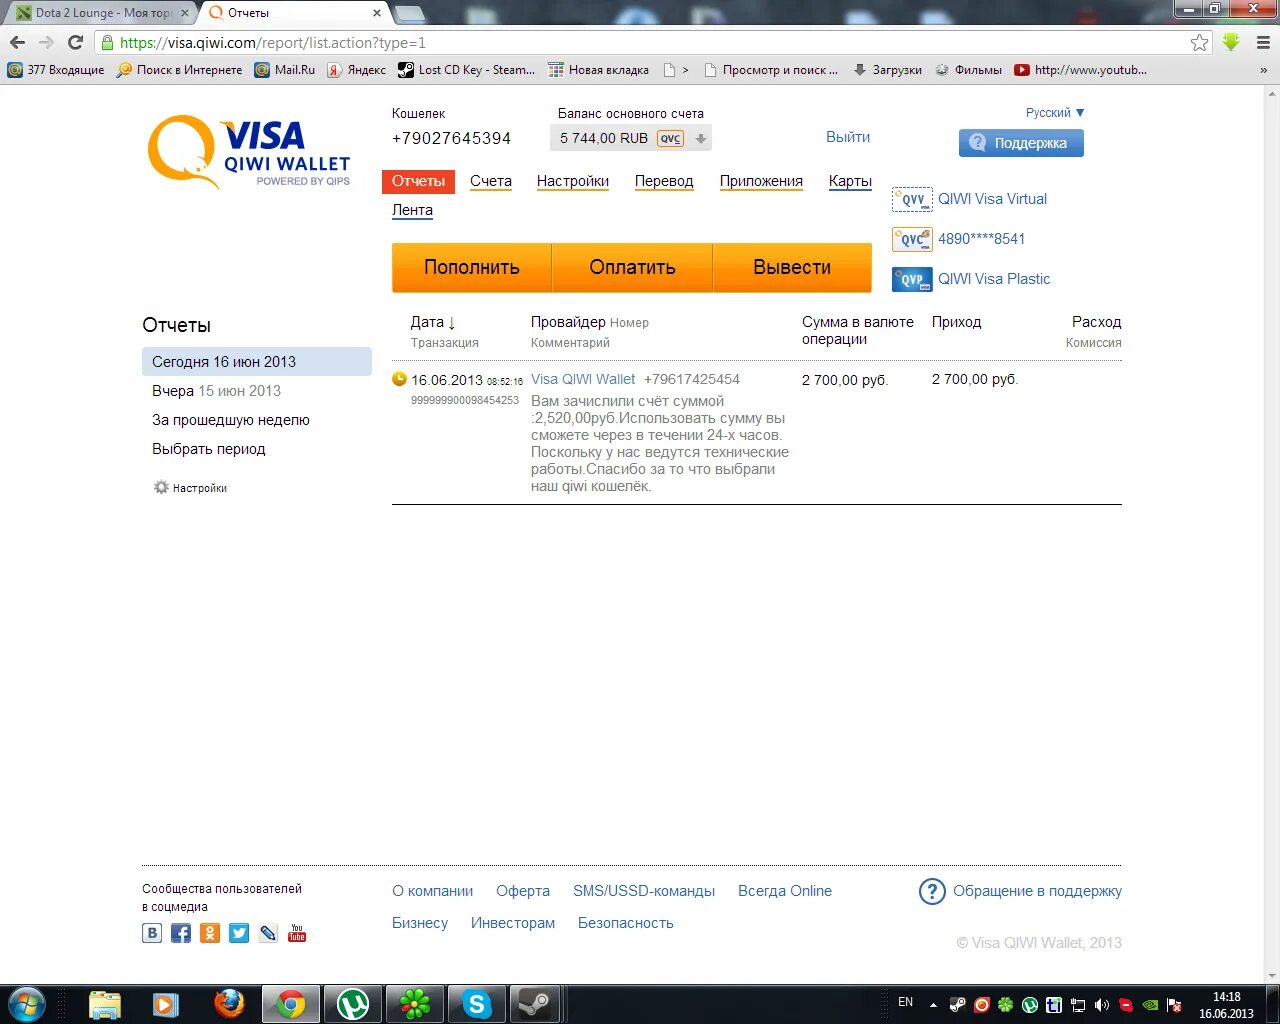Click the Пополнить button
This screenshot has width=1280, height=1024.
(x=472, y=267)
